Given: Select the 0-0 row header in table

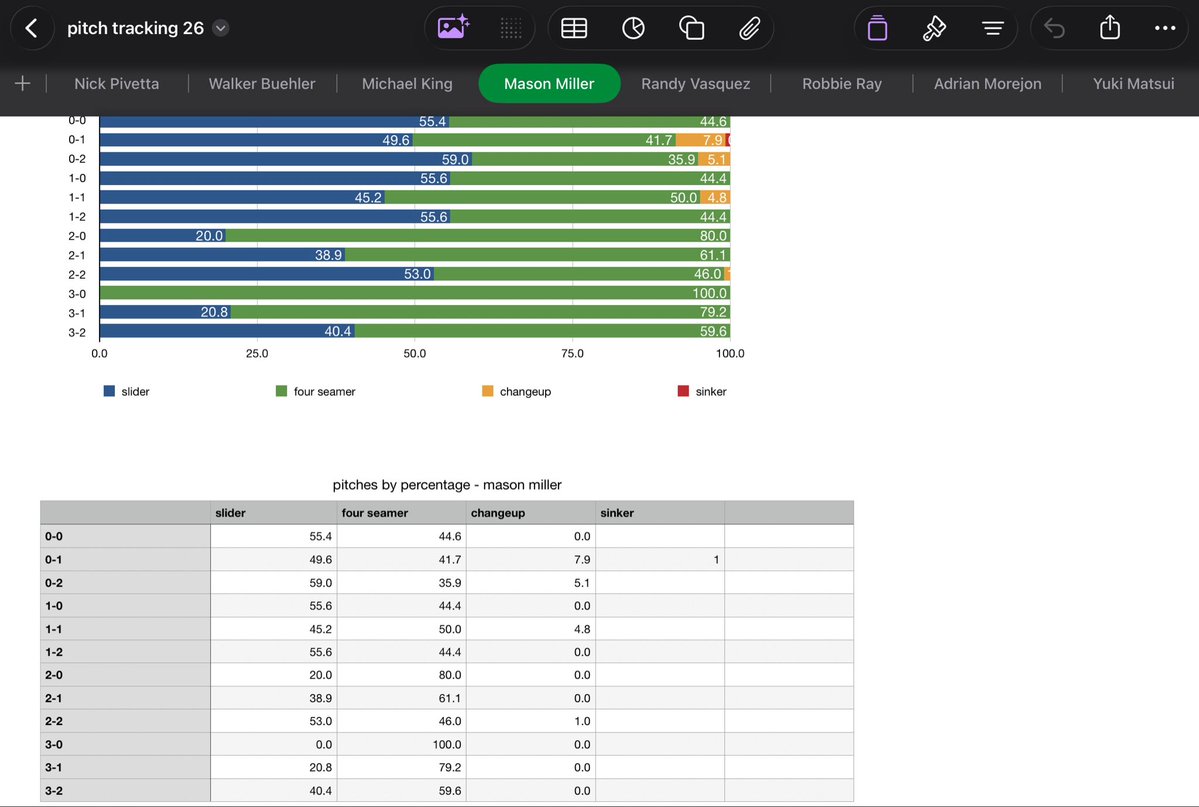Looking at the screenshot, I should click(125, 536).
